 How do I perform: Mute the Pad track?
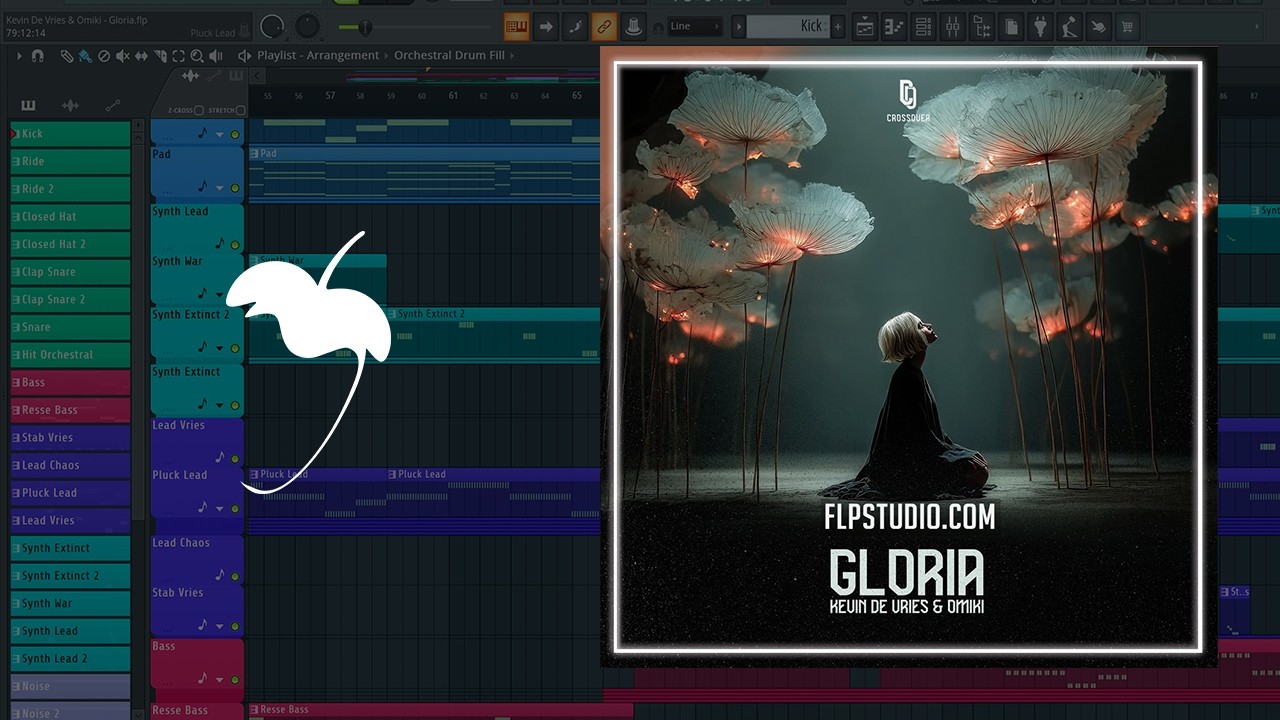[x=235, y=188]
